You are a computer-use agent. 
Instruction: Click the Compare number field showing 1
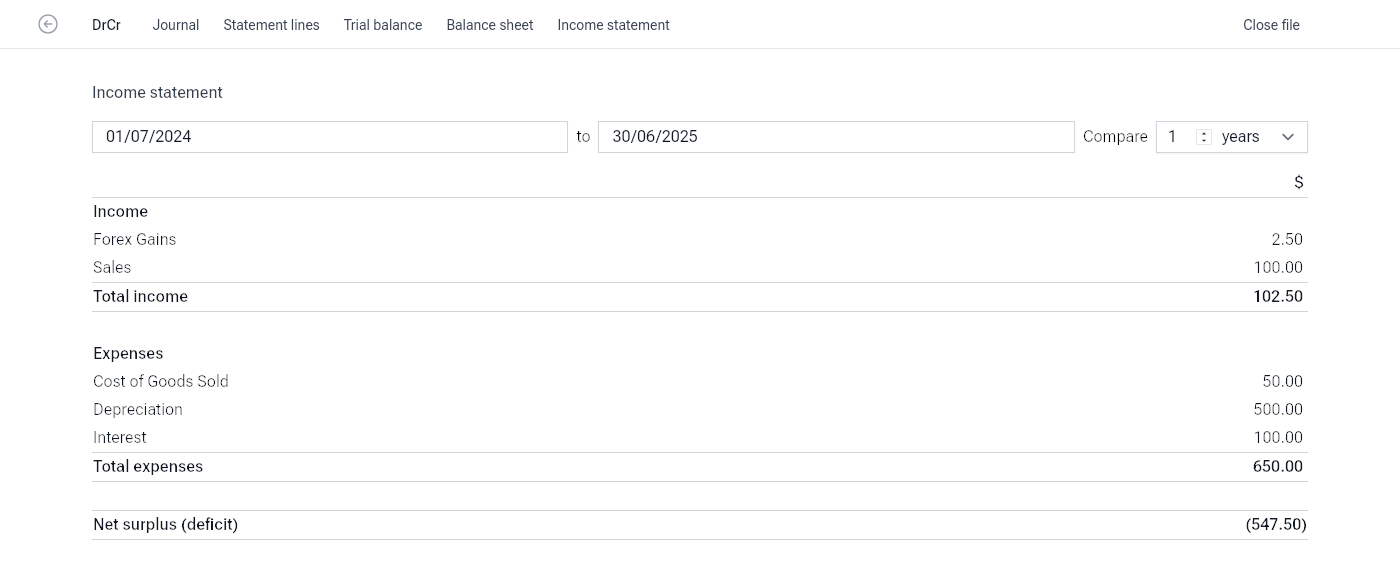tap(1186, 137)
